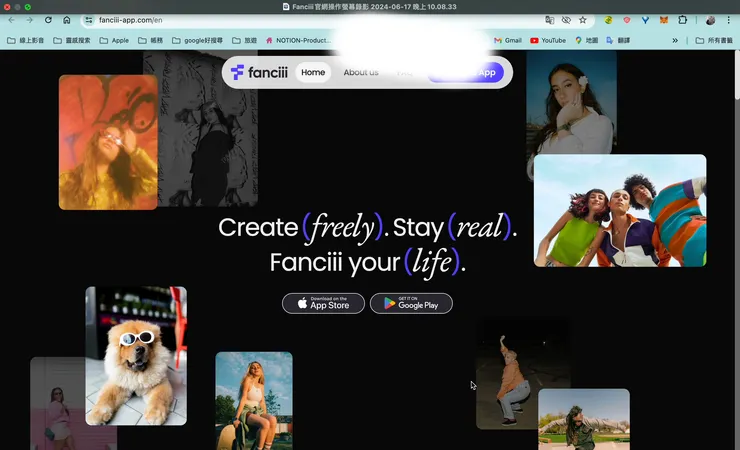Open the google好搜尋 bookmark folder
The width and height of the screenshot is (740, 450).
click(197, 41)
